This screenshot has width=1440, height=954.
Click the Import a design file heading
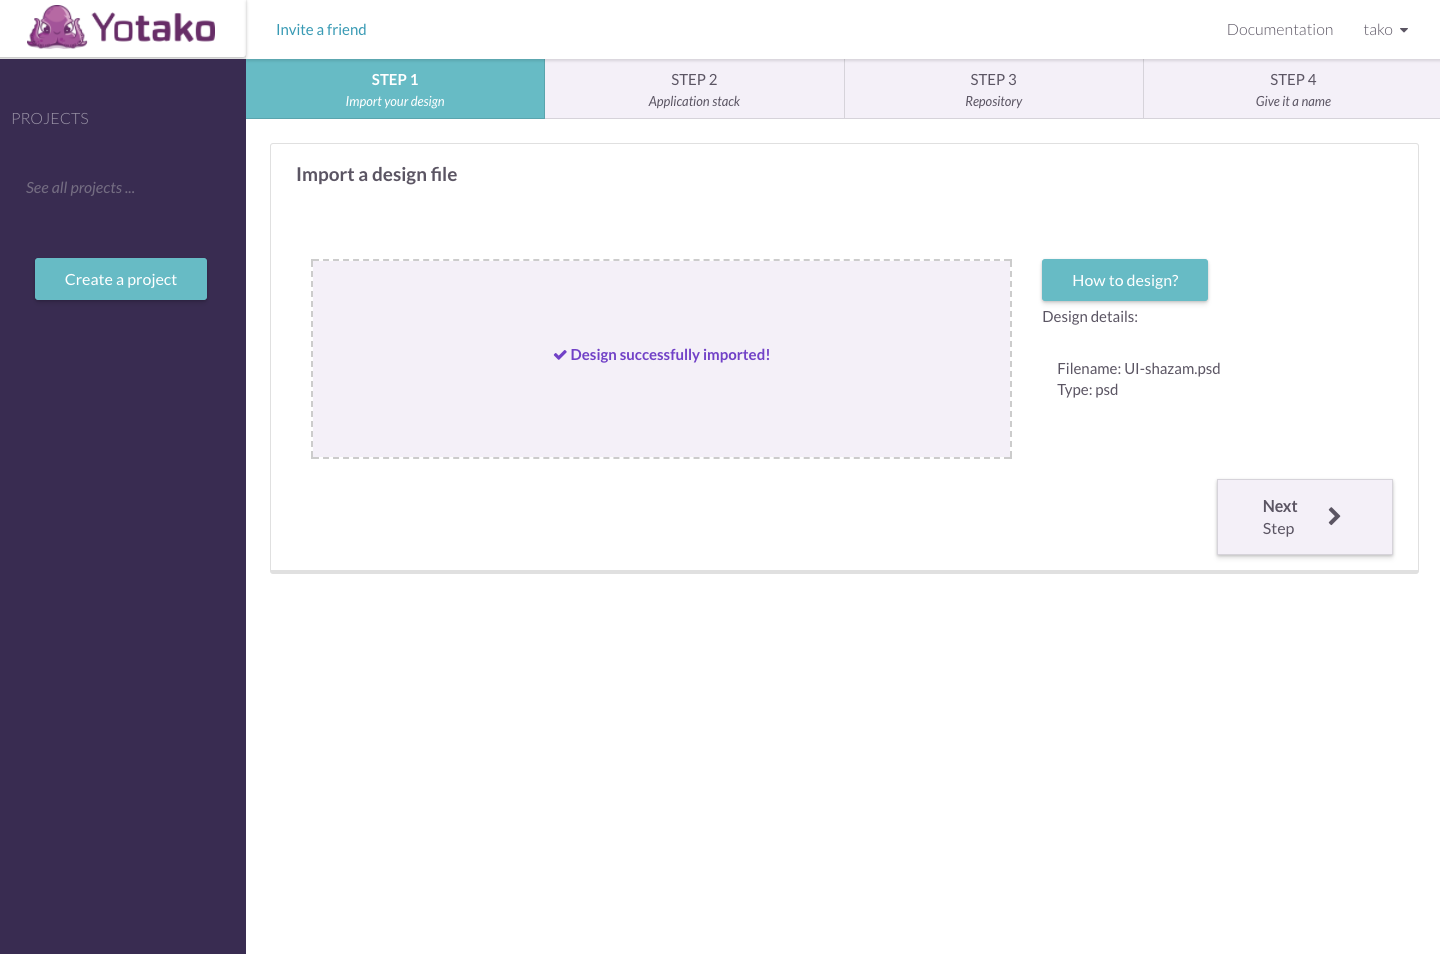(x=377, y=174)
